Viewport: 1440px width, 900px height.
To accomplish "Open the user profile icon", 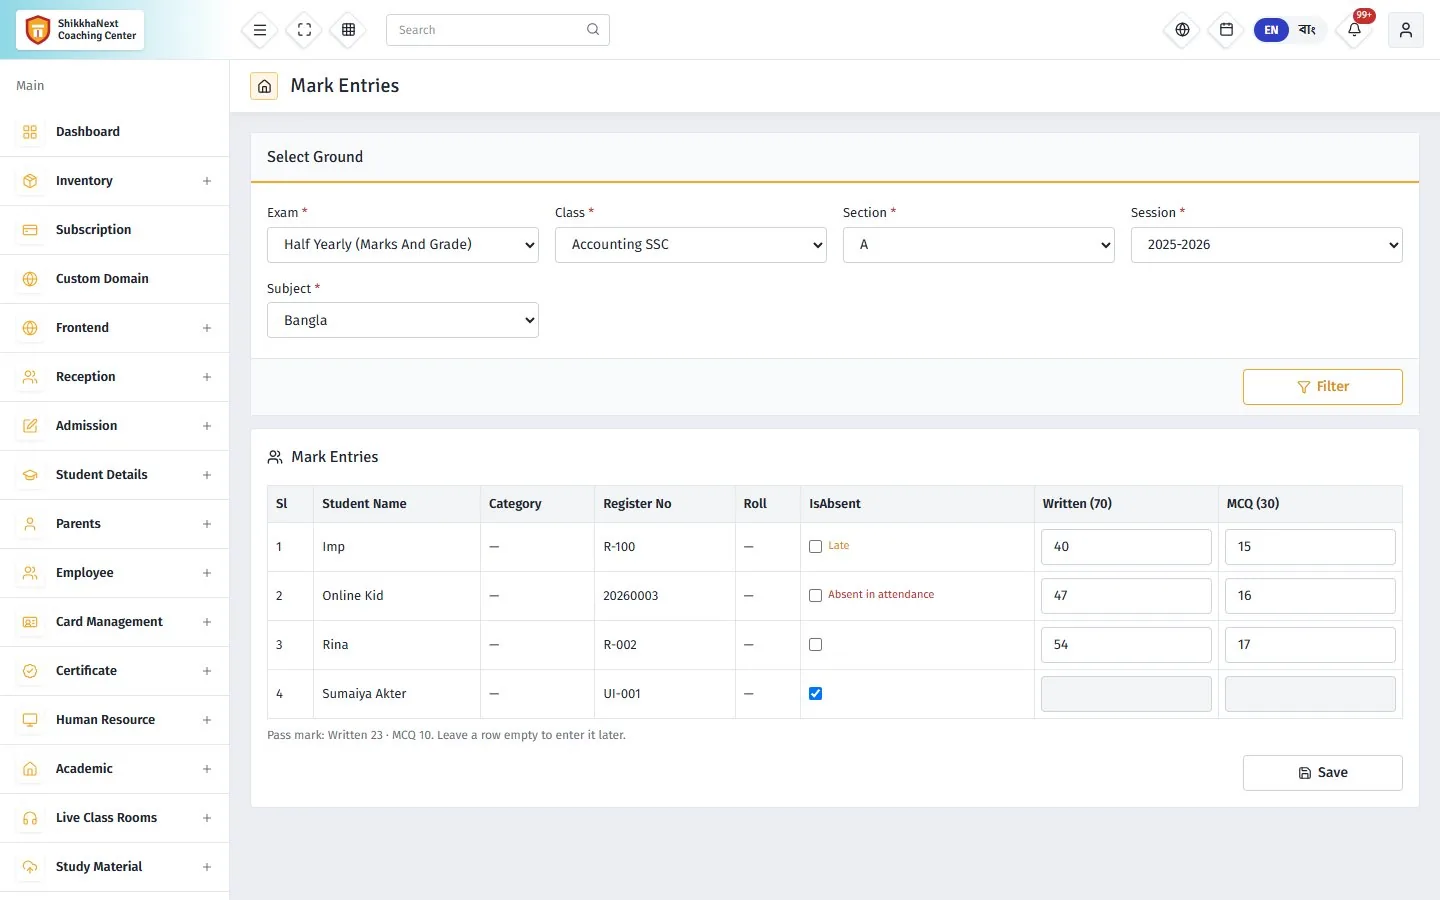I will [1406, 30].
